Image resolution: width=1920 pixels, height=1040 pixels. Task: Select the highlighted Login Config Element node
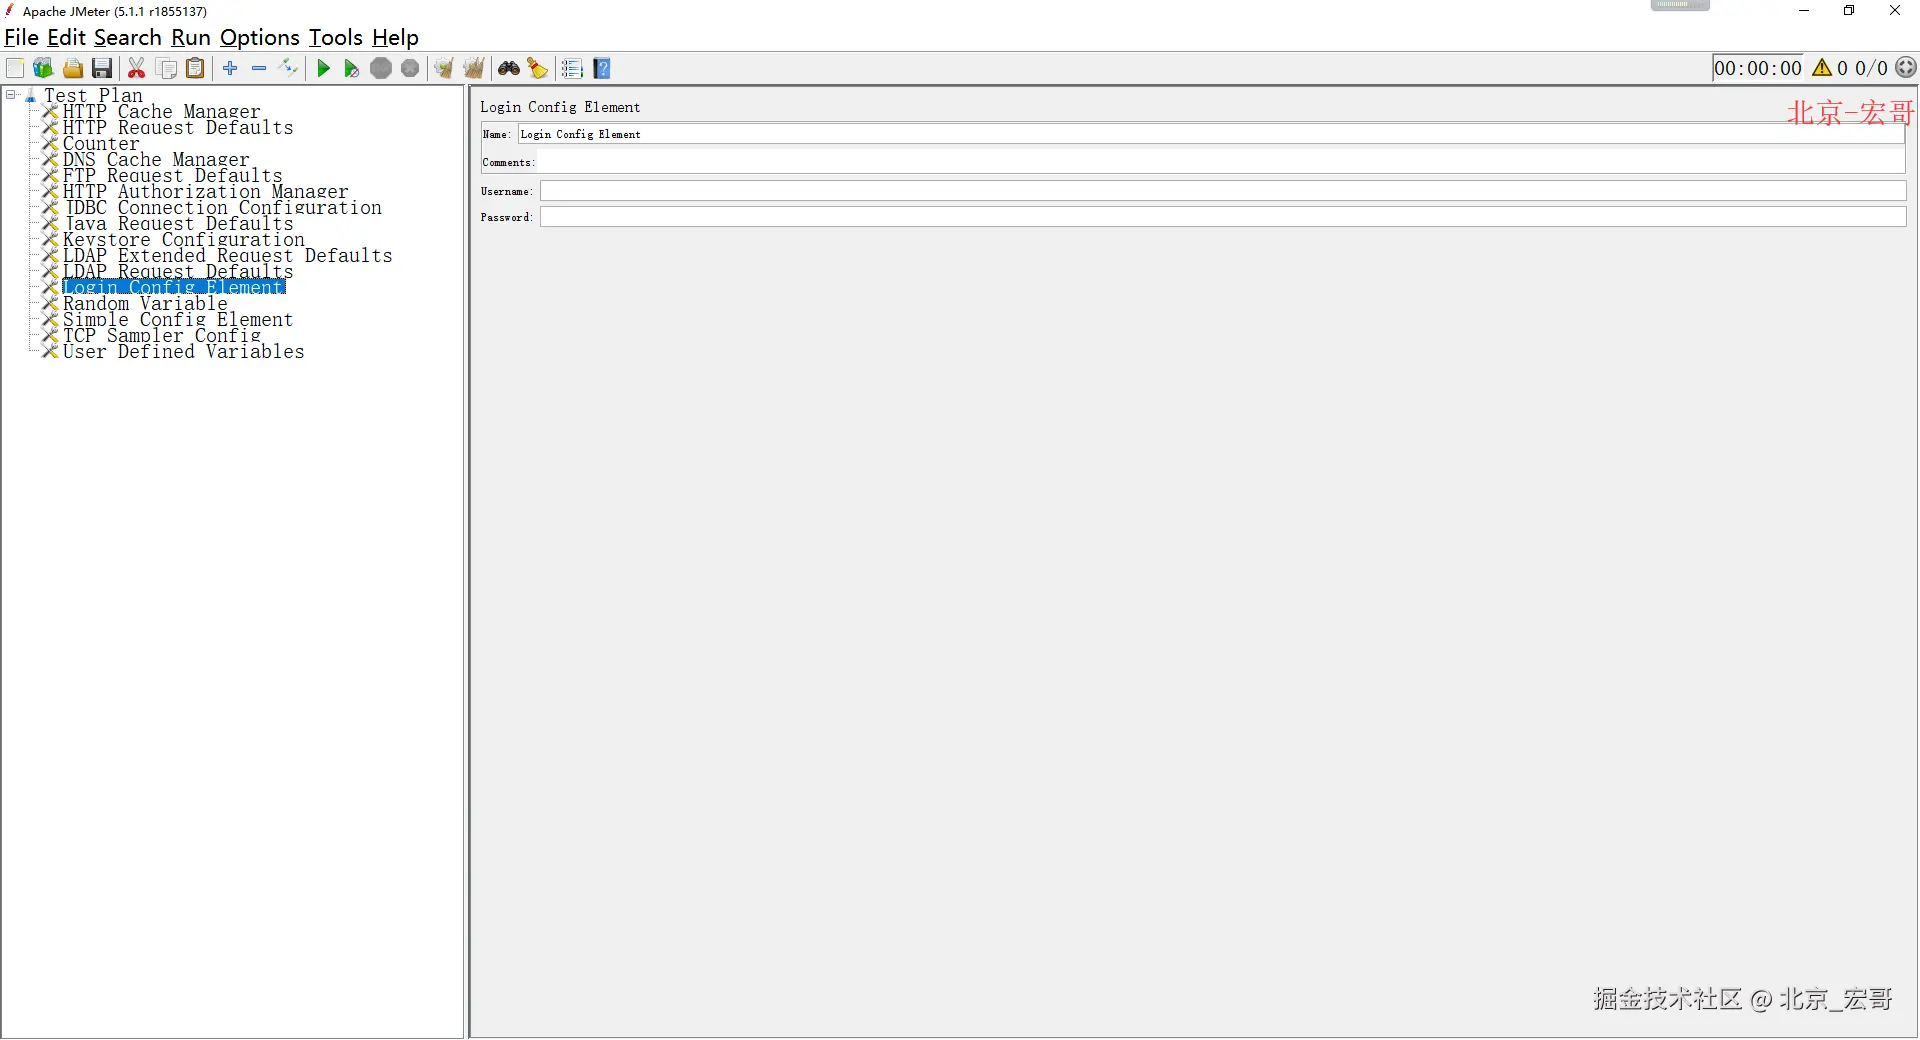point(174,287)
